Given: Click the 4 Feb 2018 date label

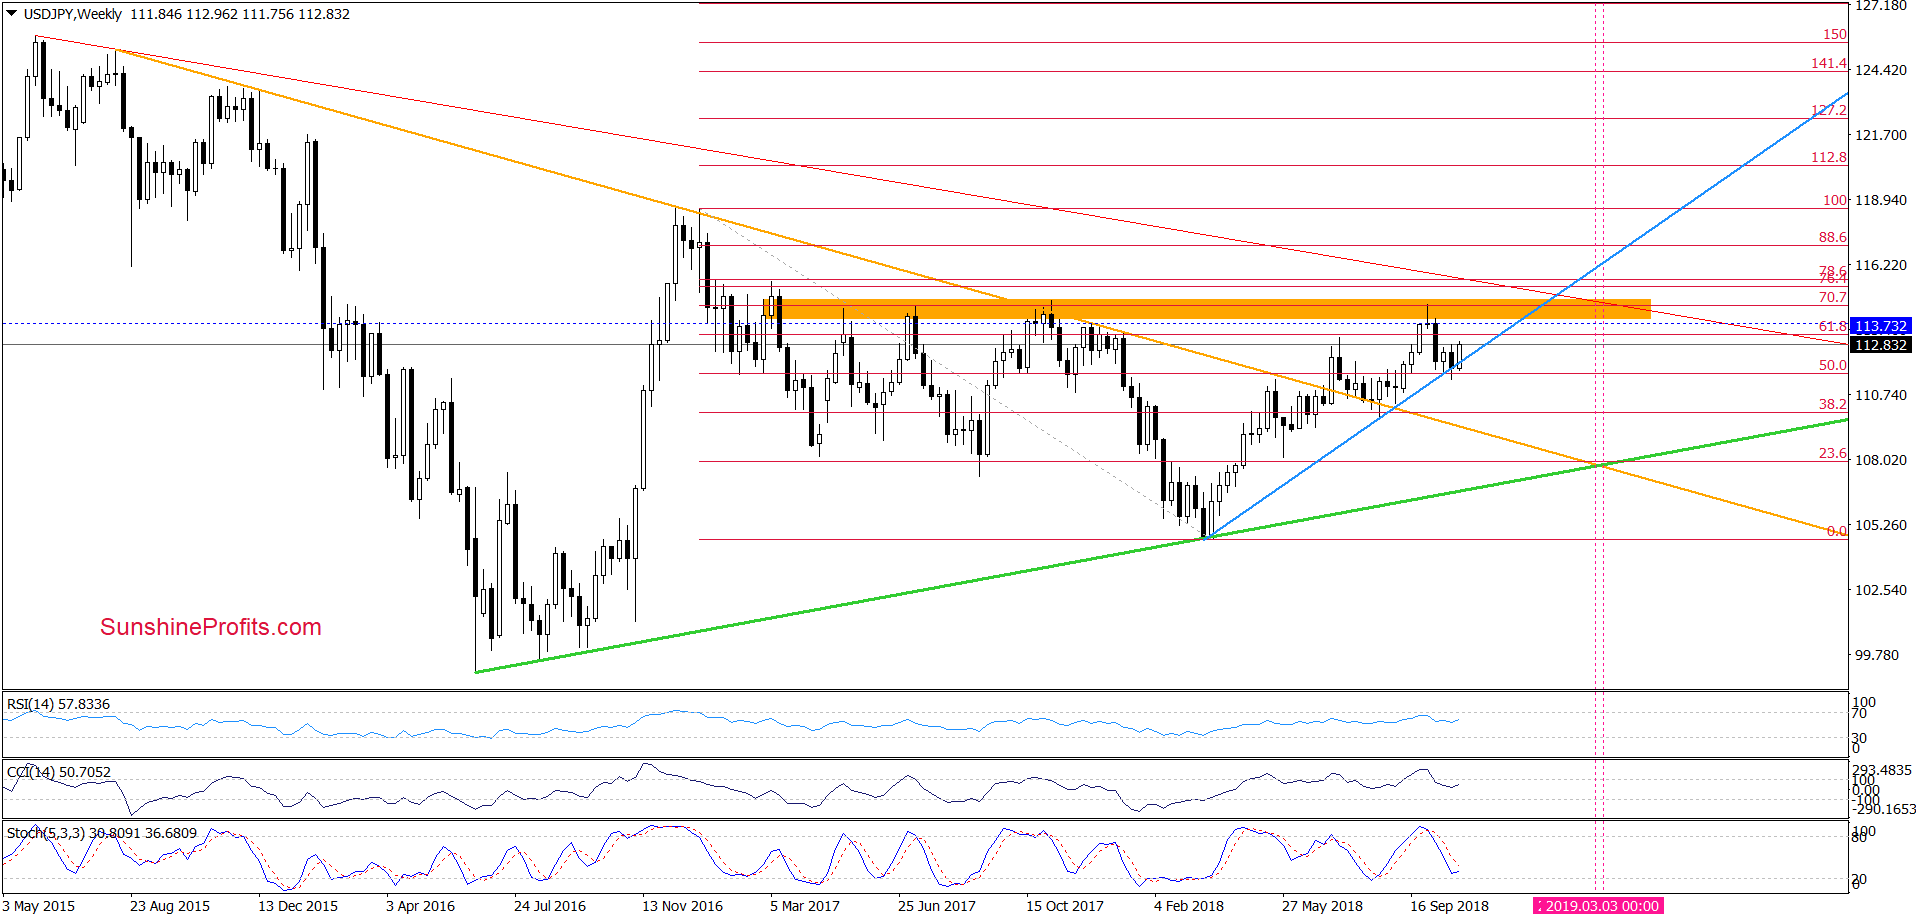Looking at the screenshot, I should pos(1189,906).
